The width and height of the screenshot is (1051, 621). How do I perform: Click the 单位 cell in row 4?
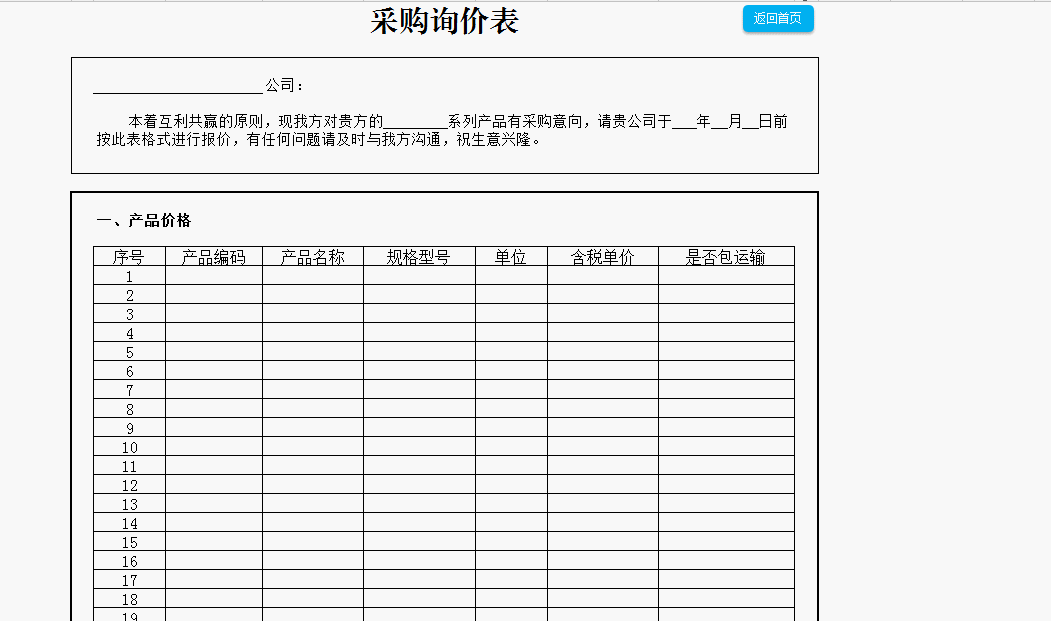[511, 333]
